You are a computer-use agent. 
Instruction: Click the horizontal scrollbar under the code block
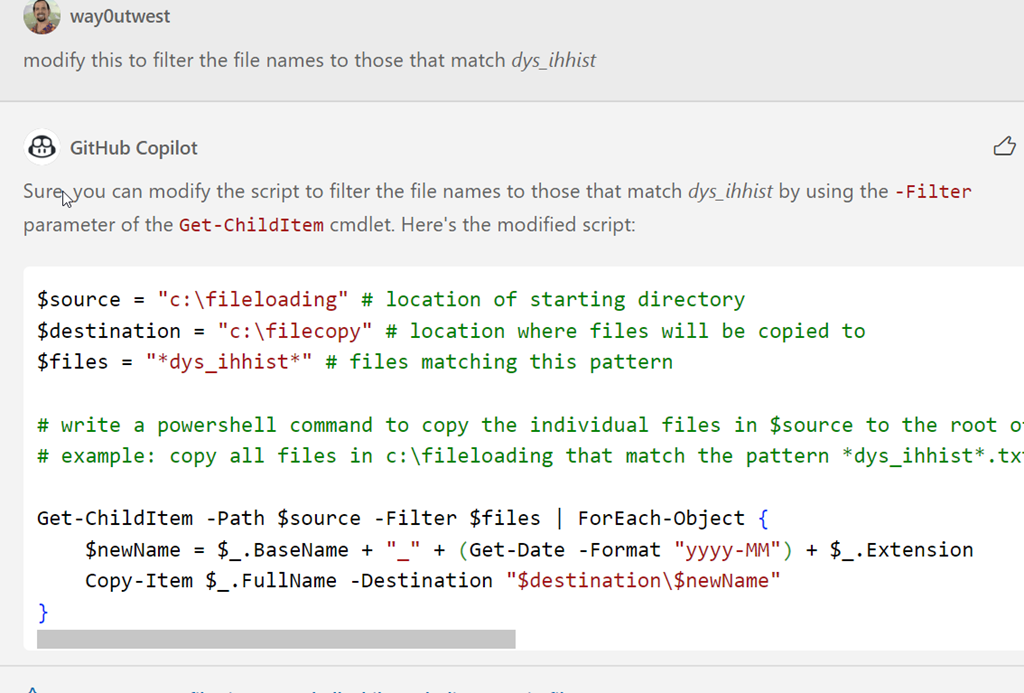pos(276,639)
